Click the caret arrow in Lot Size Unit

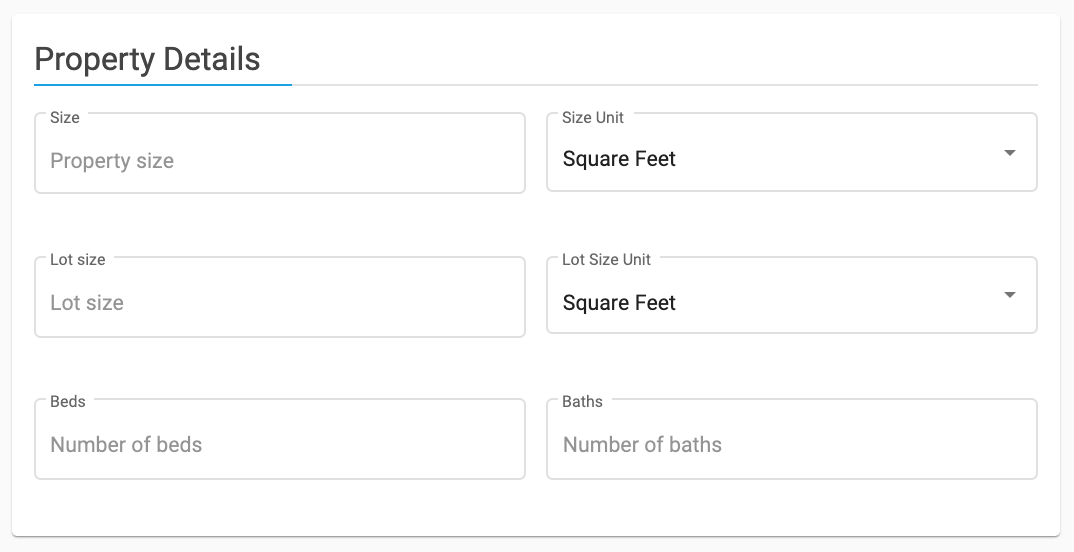coord(1010,295)
